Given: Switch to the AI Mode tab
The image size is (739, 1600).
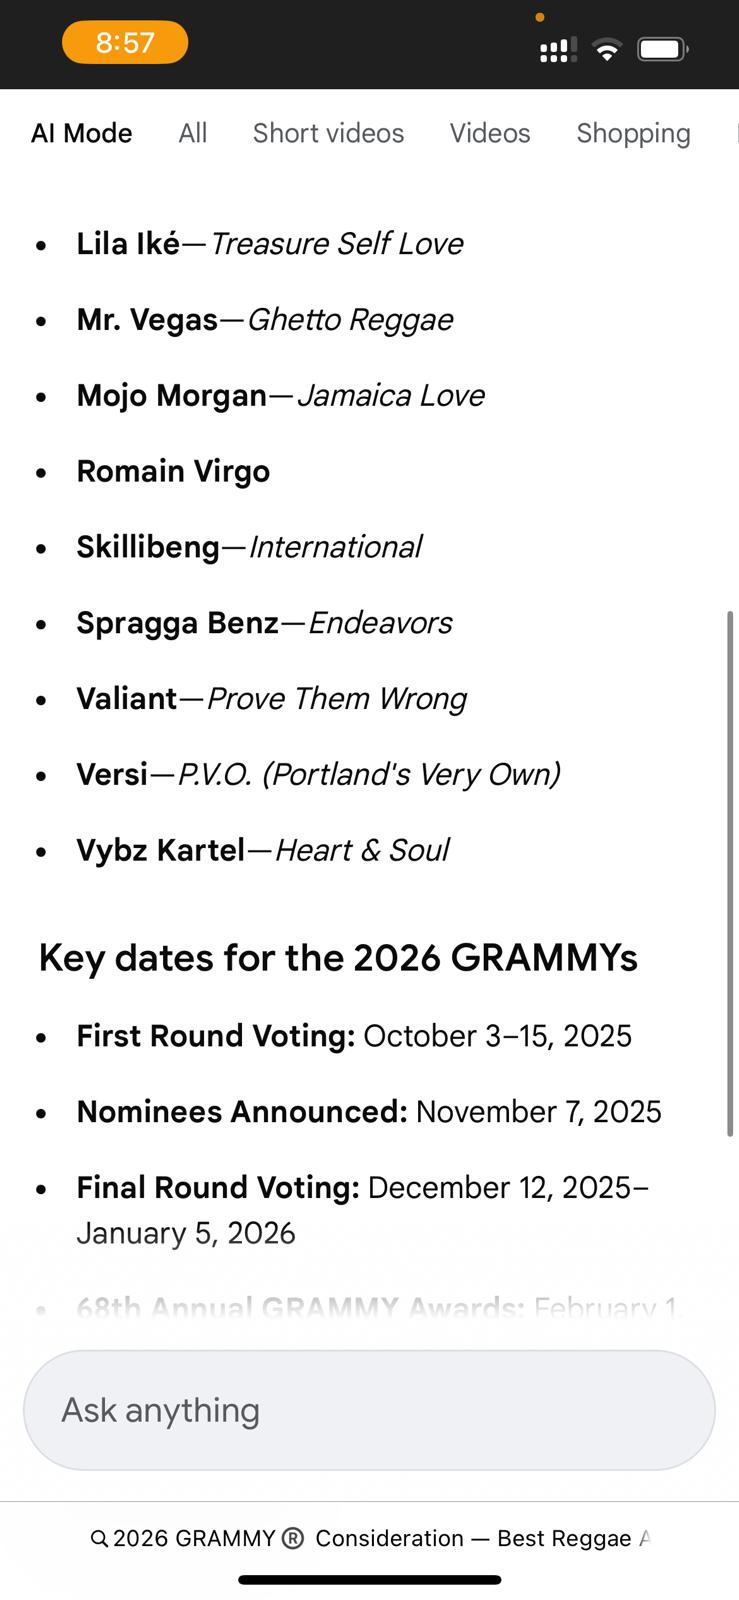Looking at the screenshot, I should coord(82,133).
